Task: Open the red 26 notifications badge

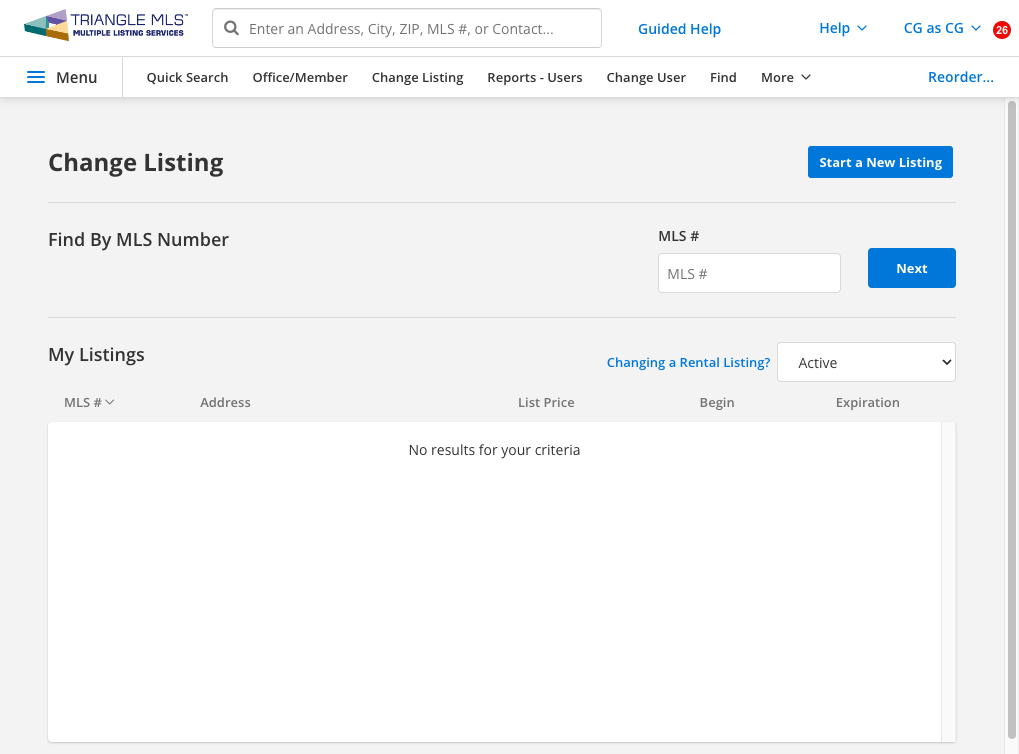Action: click(1001, 30)
